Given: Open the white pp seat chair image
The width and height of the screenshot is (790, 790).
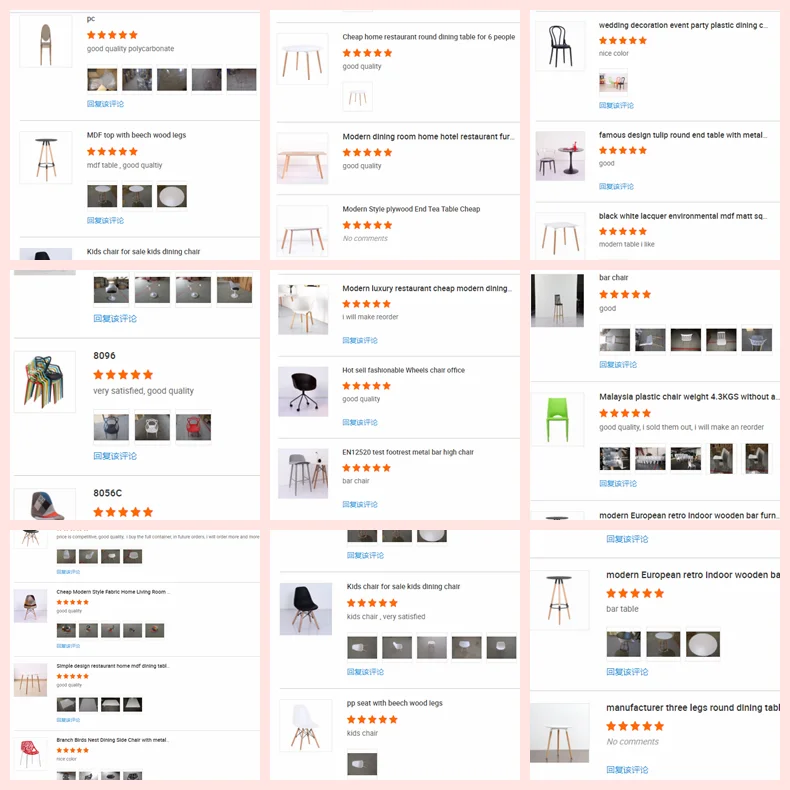Looking at the screenshot, I should click(x=306, y=726).
